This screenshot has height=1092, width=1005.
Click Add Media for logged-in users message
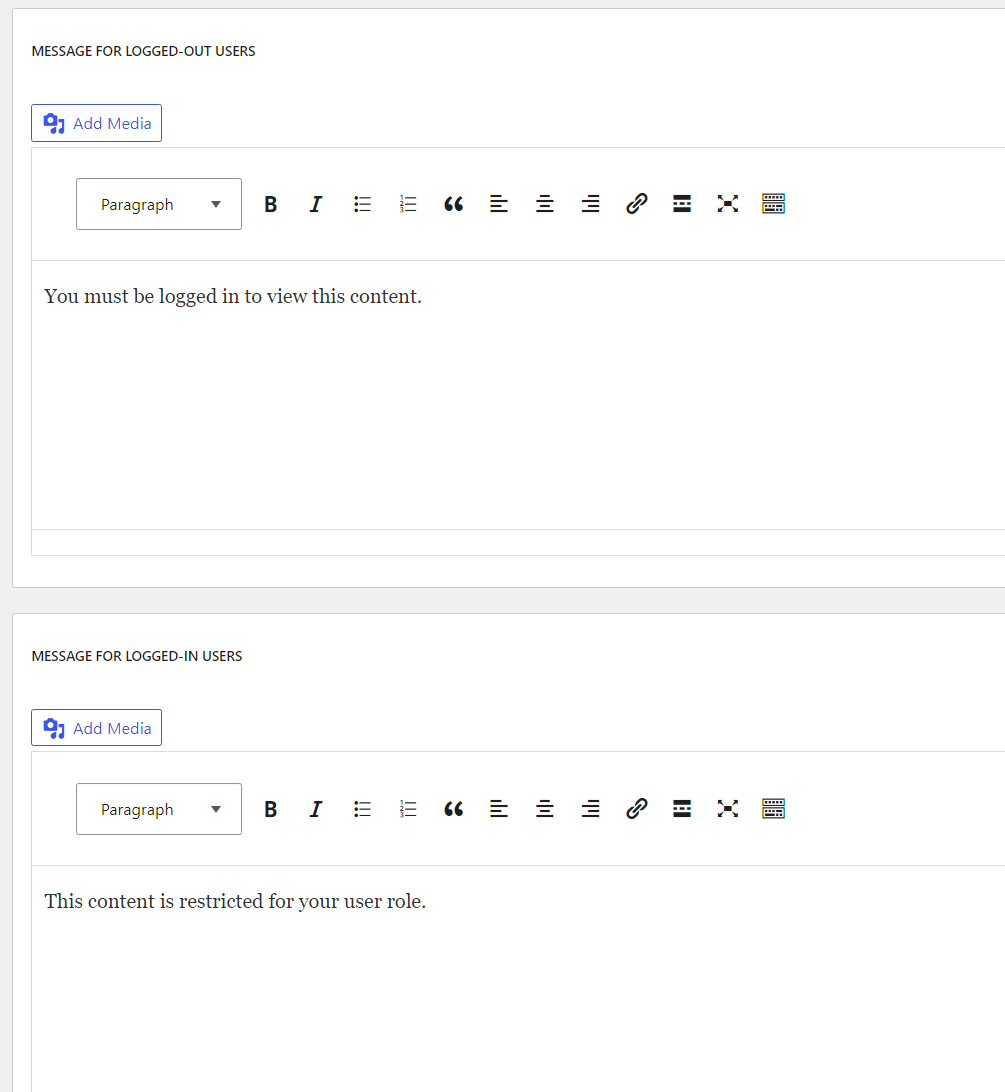coord(96,728)
